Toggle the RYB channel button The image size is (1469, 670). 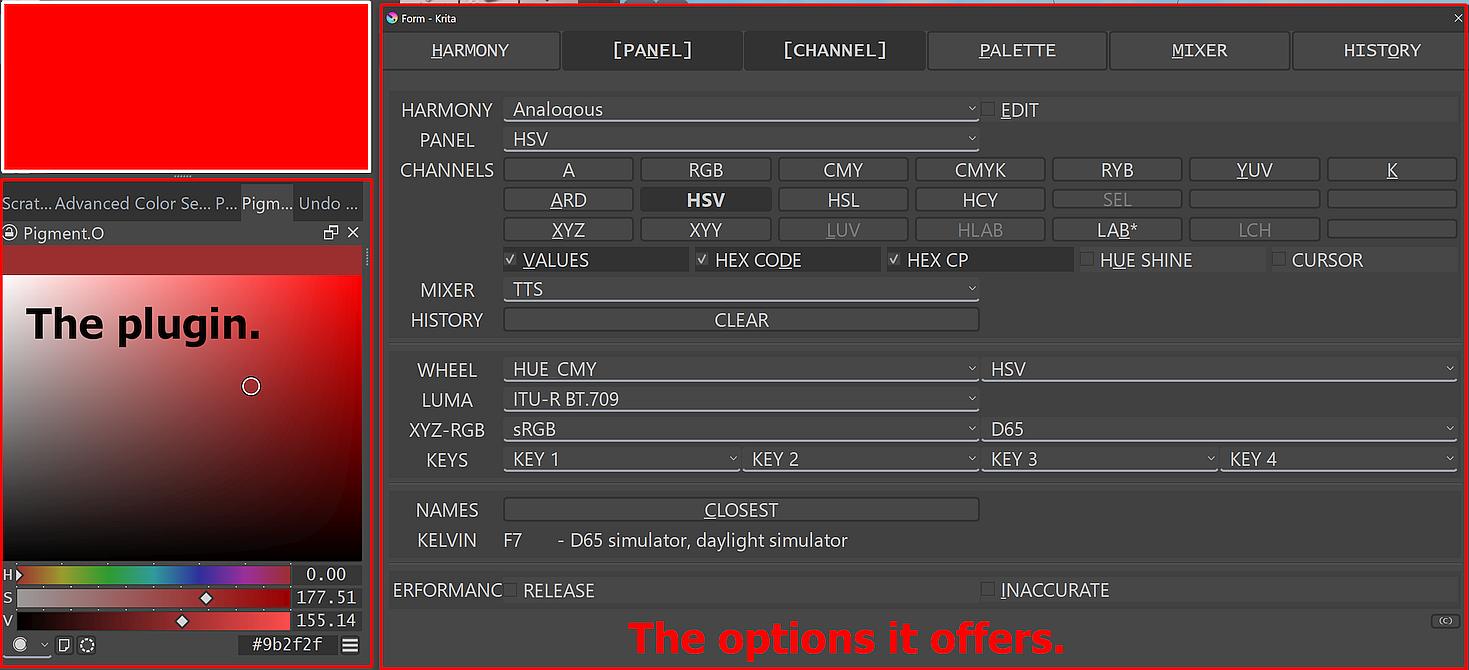[1117, 170]
